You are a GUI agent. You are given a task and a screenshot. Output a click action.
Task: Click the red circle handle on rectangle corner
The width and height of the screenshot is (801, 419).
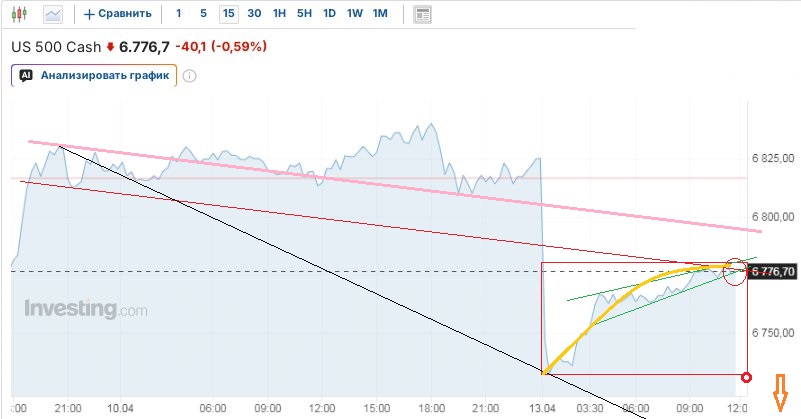coord(746,377)
